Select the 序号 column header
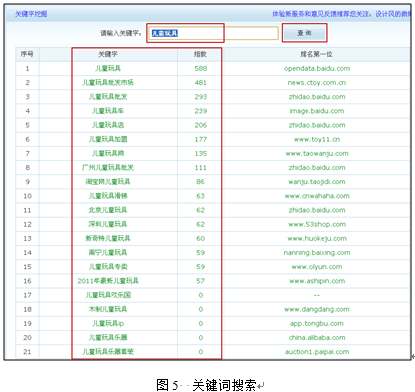This screenshot has height=392, width=415. (27, 54)
